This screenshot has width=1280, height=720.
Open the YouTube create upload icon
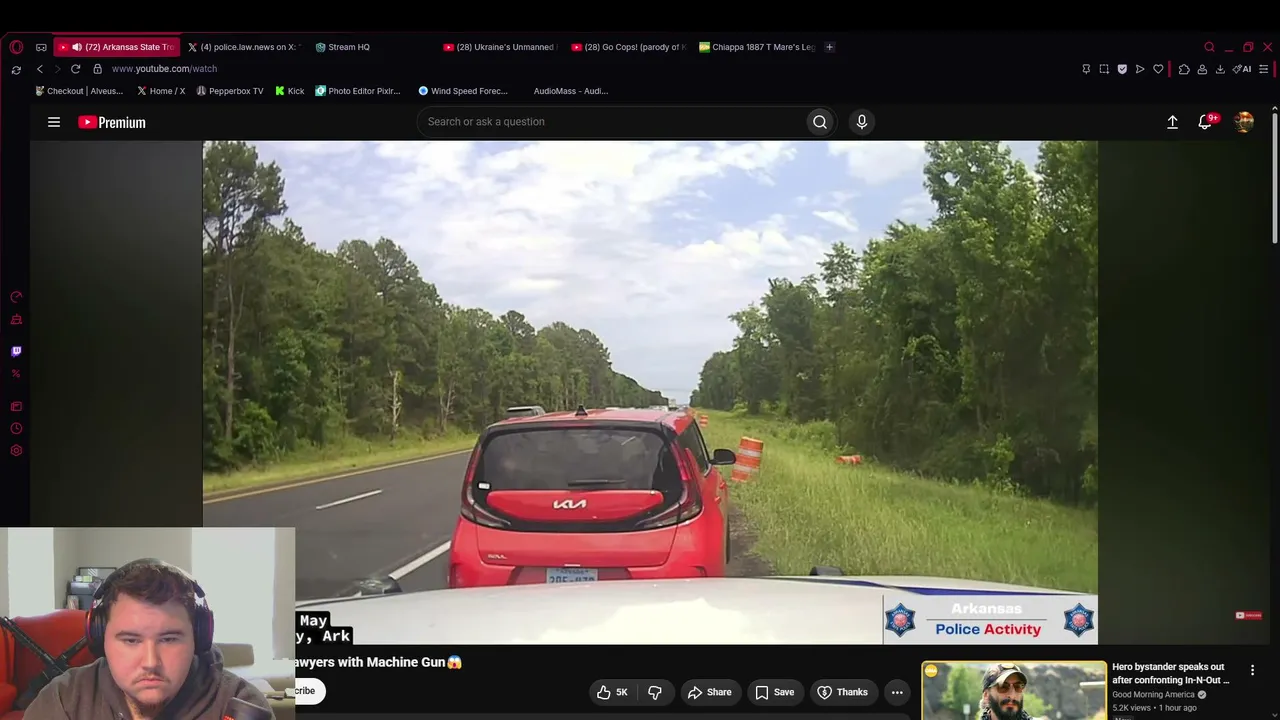click(x=1172, y=122)
